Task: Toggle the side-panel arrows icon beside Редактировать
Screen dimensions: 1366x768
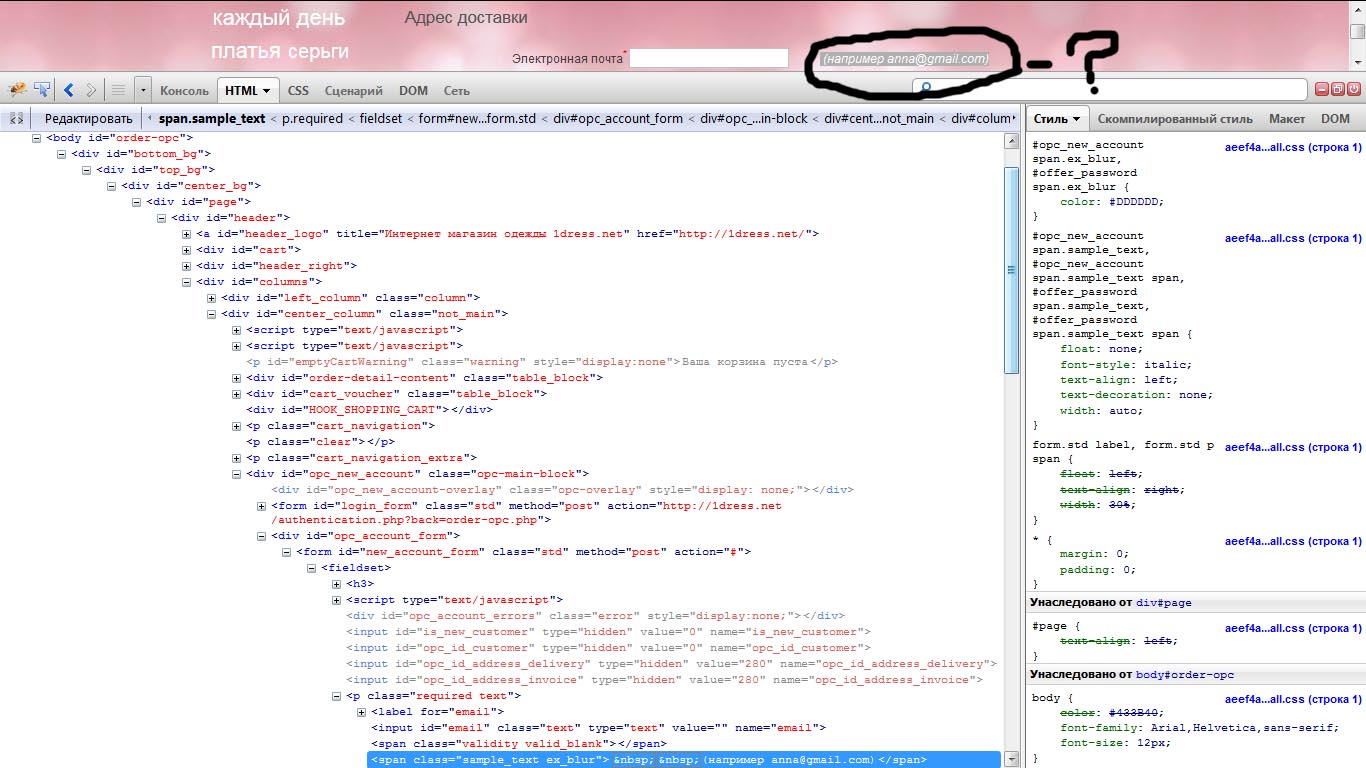Action: 16,118
